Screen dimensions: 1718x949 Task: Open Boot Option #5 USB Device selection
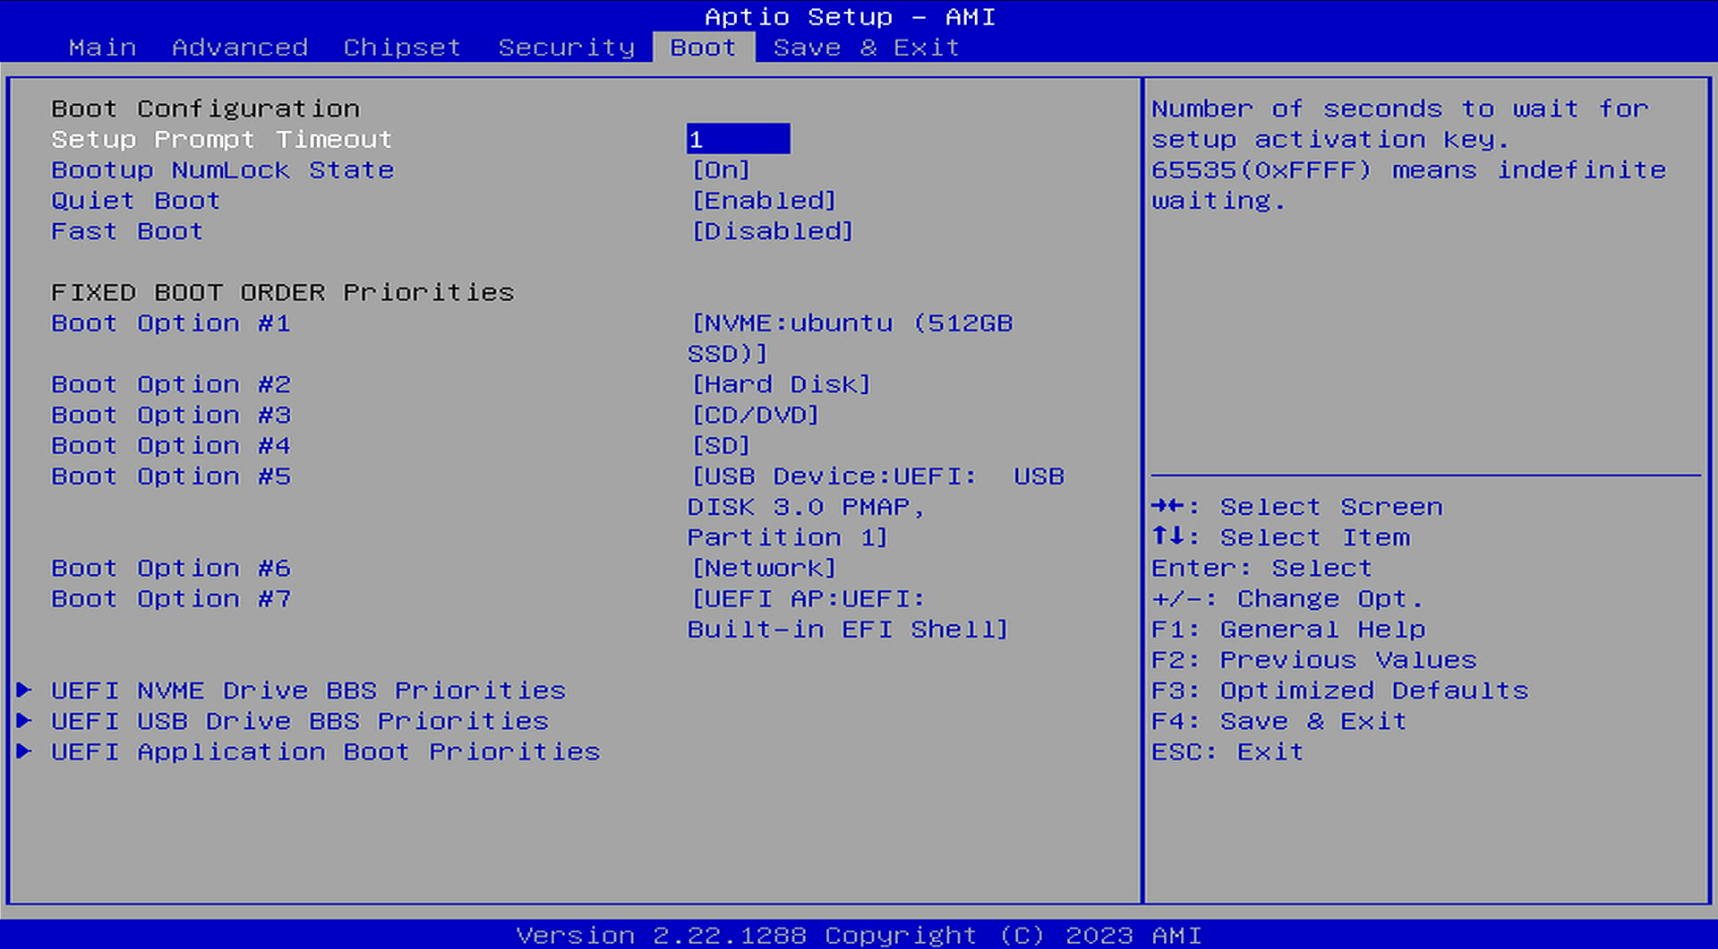click(876, 477)
